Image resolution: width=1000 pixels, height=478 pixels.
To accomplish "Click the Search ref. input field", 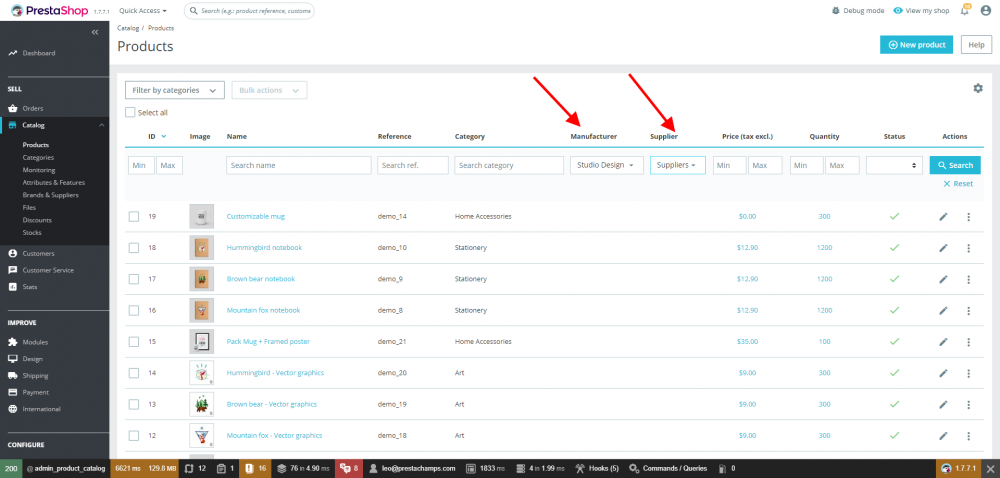I will point(413,165).
